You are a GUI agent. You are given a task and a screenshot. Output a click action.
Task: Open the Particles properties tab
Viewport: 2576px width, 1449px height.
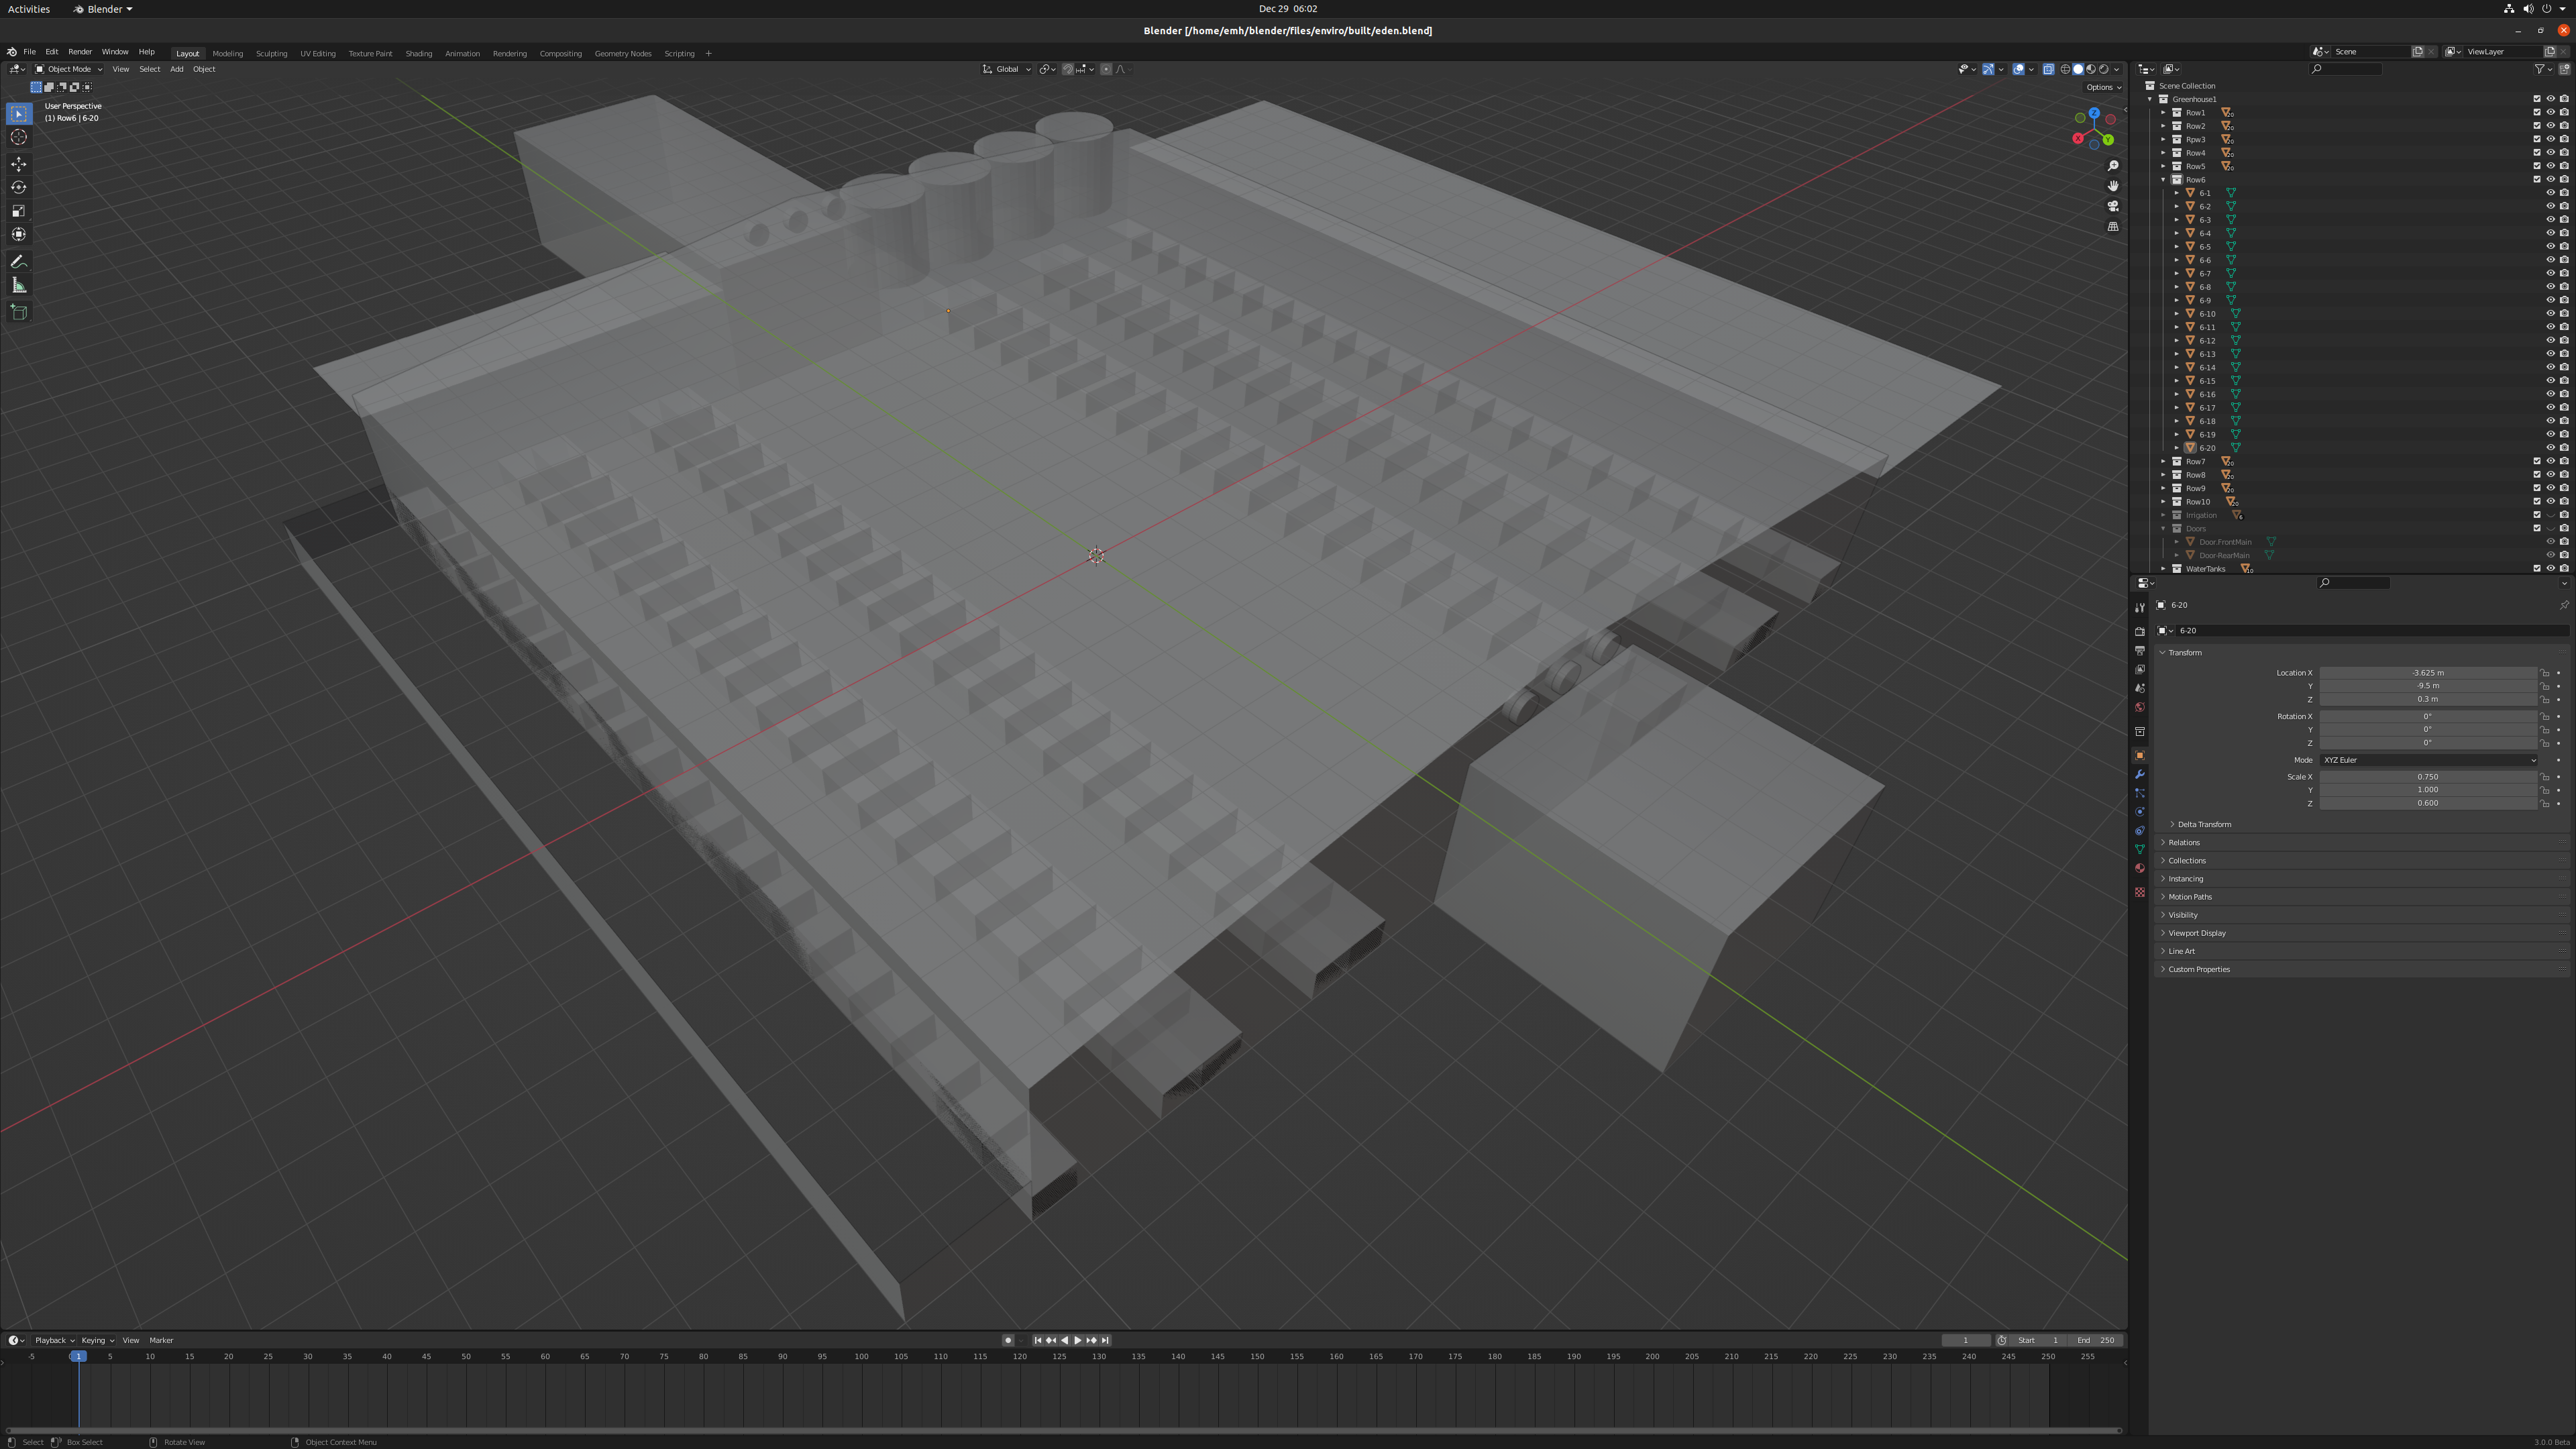tap(2140, 793)
